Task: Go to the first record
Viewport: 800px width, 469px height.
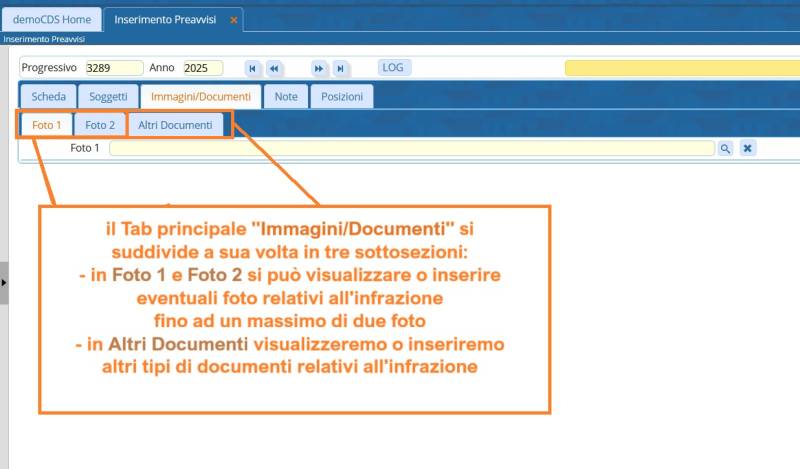Action: (253, 68)
